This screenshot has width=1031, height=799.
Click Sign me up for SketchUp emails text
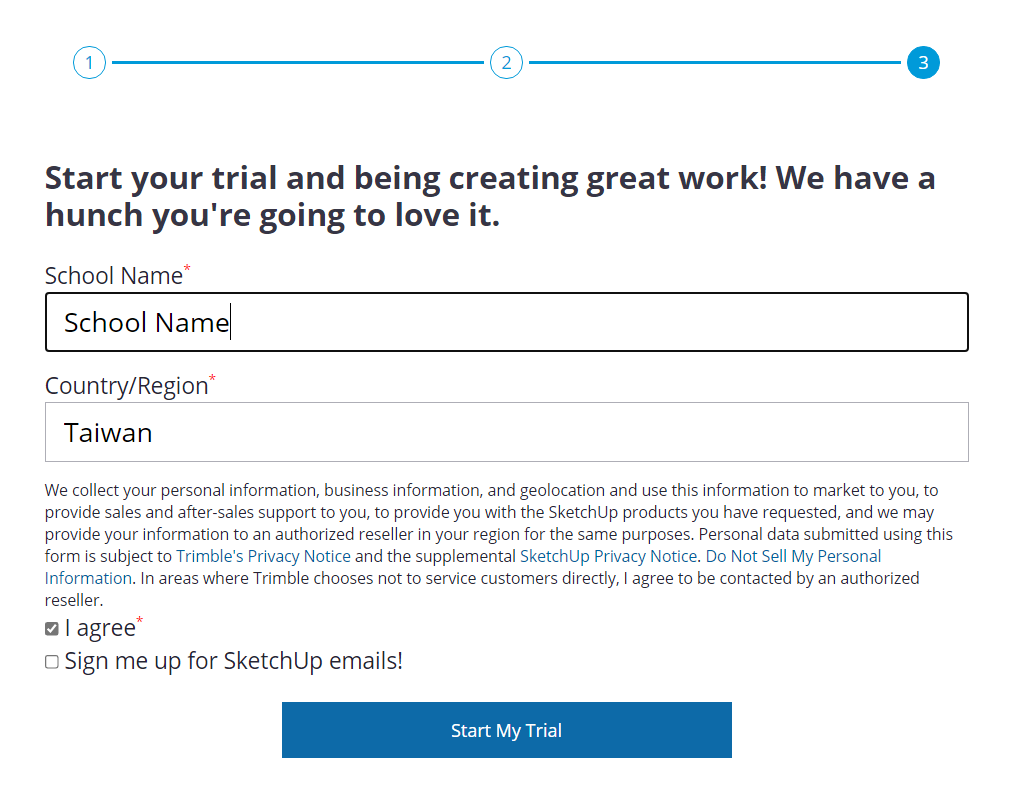pyautogui.click(x=233, y=662)
